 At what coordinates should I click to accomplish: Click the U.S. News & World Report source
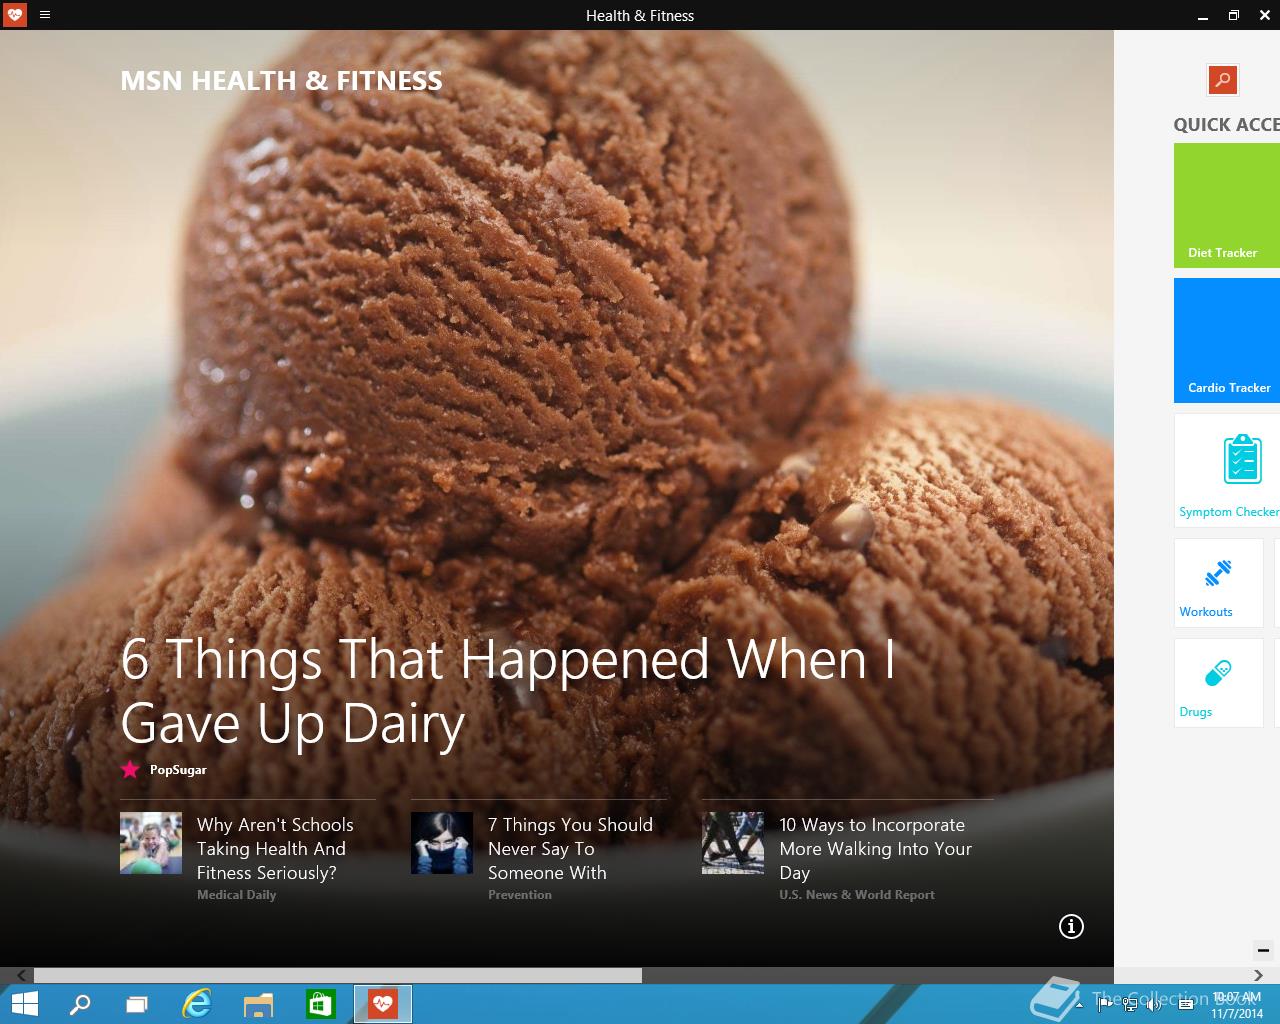857,895
